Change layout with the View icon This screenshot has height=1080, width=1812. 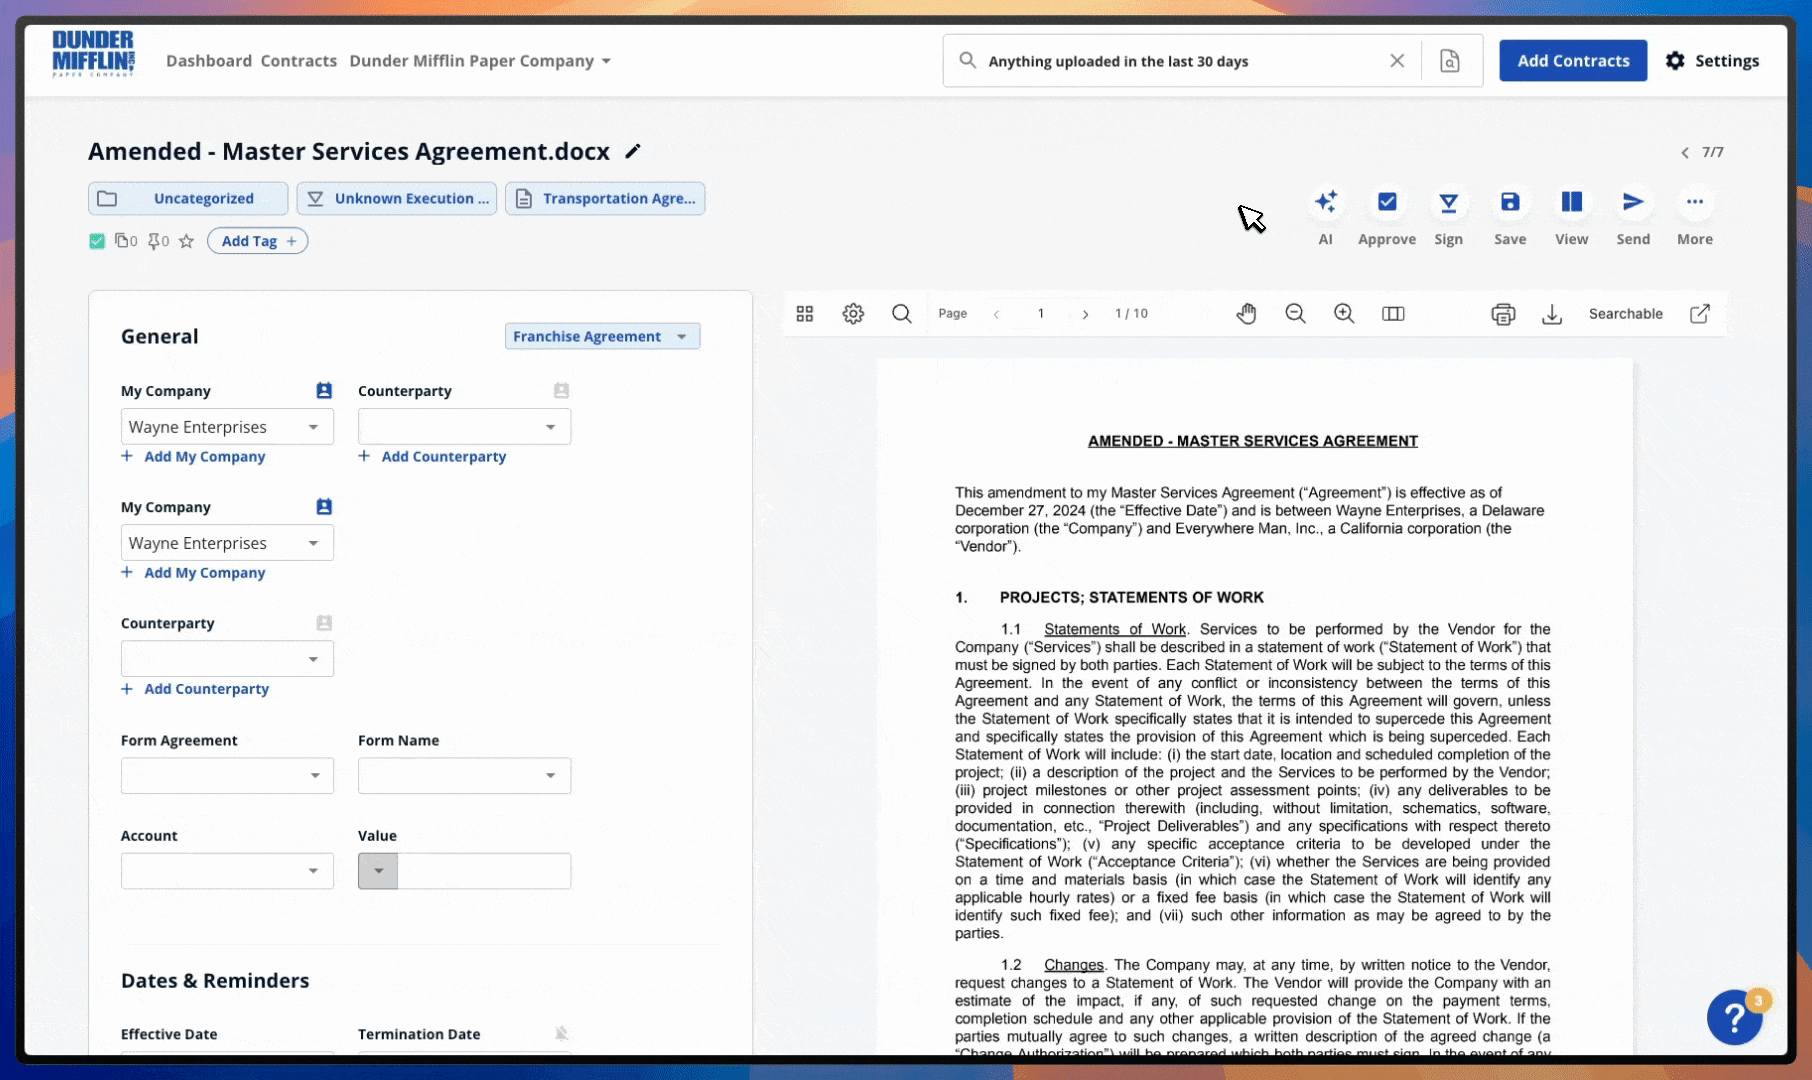1571,202
